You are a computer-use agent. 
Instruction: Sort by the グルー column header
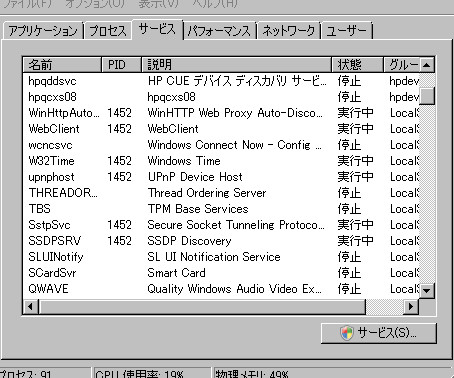[402, 64]
